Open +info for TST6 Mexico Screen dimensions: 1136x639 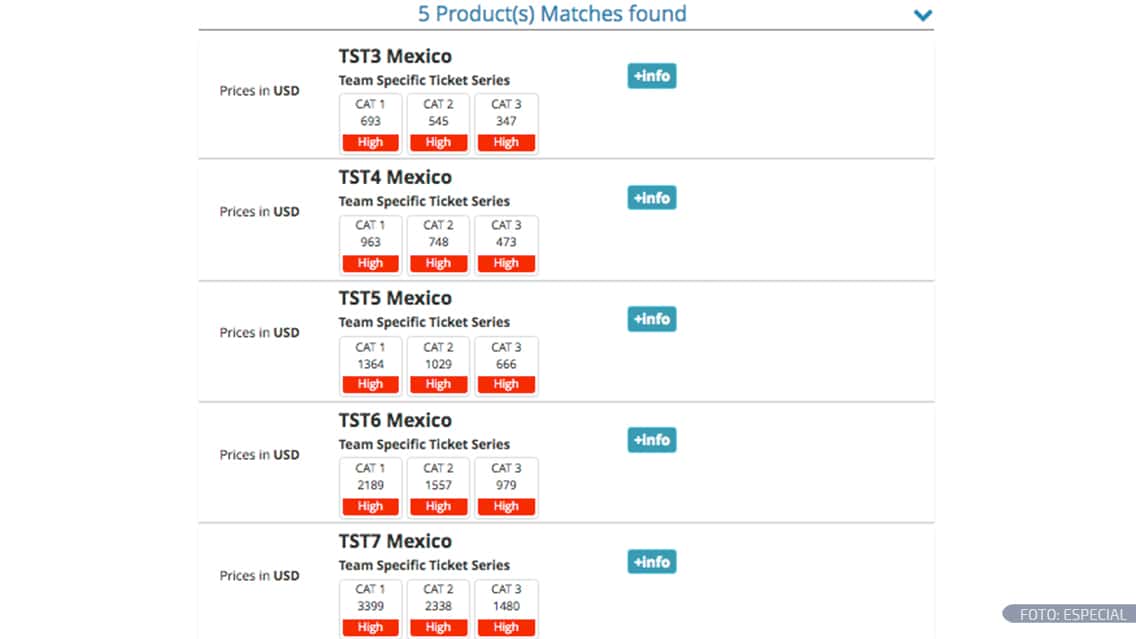(651, 440)
